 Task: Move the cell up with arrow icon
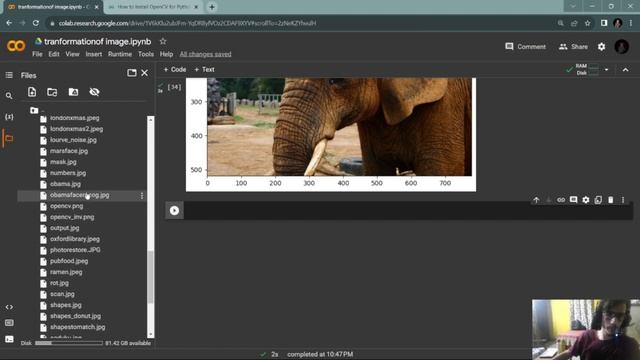536,200
